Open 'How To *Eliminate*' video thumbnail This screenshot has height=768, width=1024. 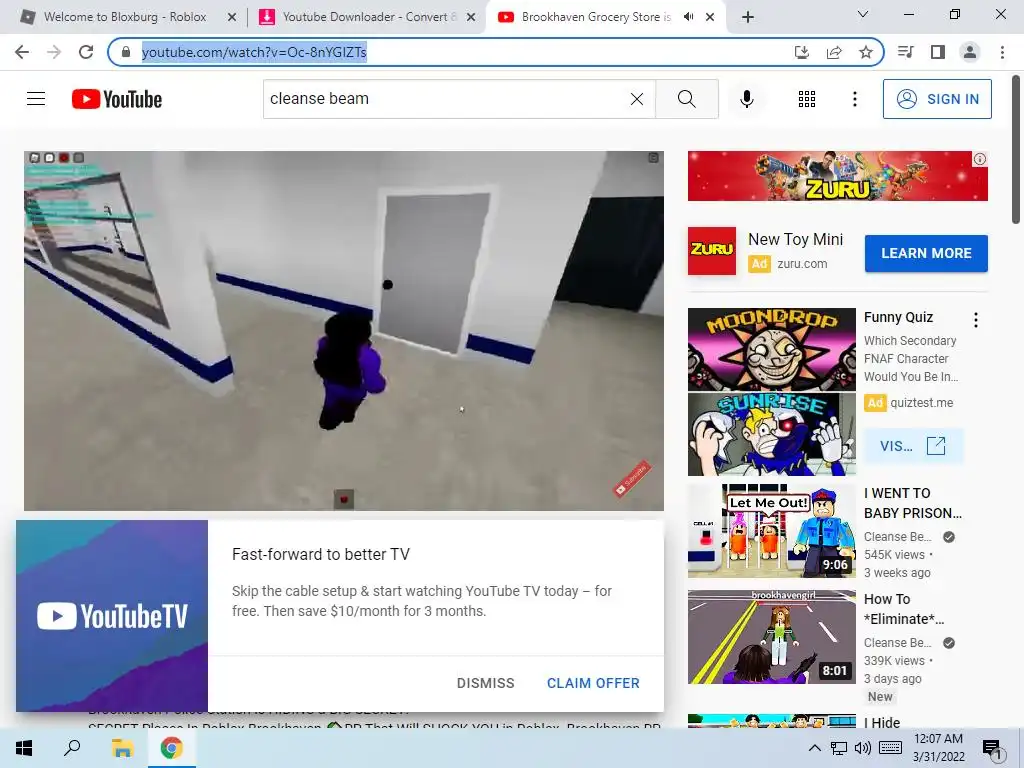tap(771, 637)
